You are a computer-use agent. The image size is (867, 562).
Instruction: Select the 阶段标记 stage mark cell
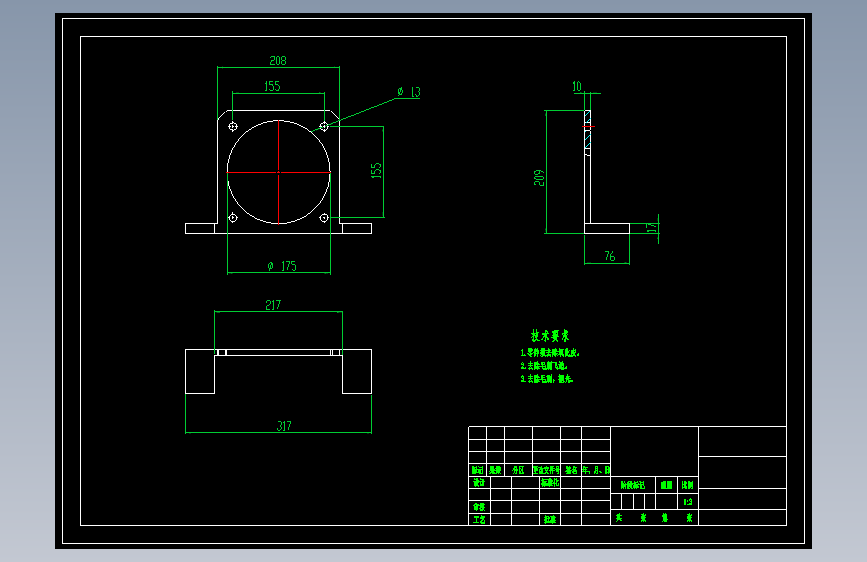tap(633, 485)
